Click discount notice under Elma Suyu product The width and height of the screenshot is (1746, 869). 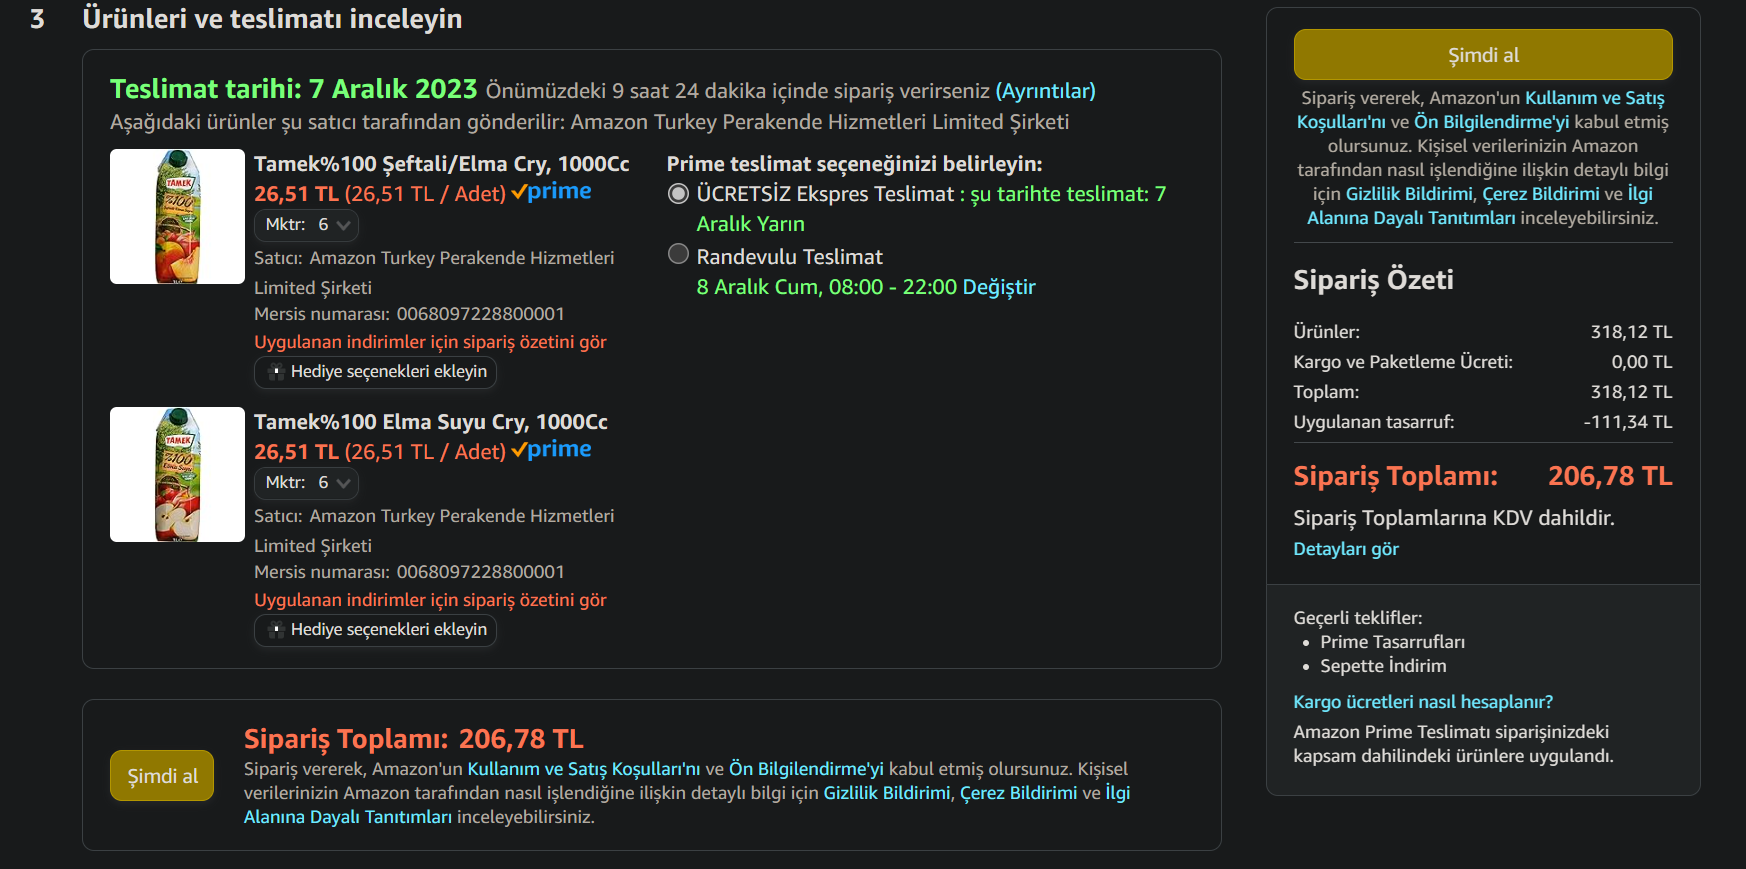pos(430,600)
